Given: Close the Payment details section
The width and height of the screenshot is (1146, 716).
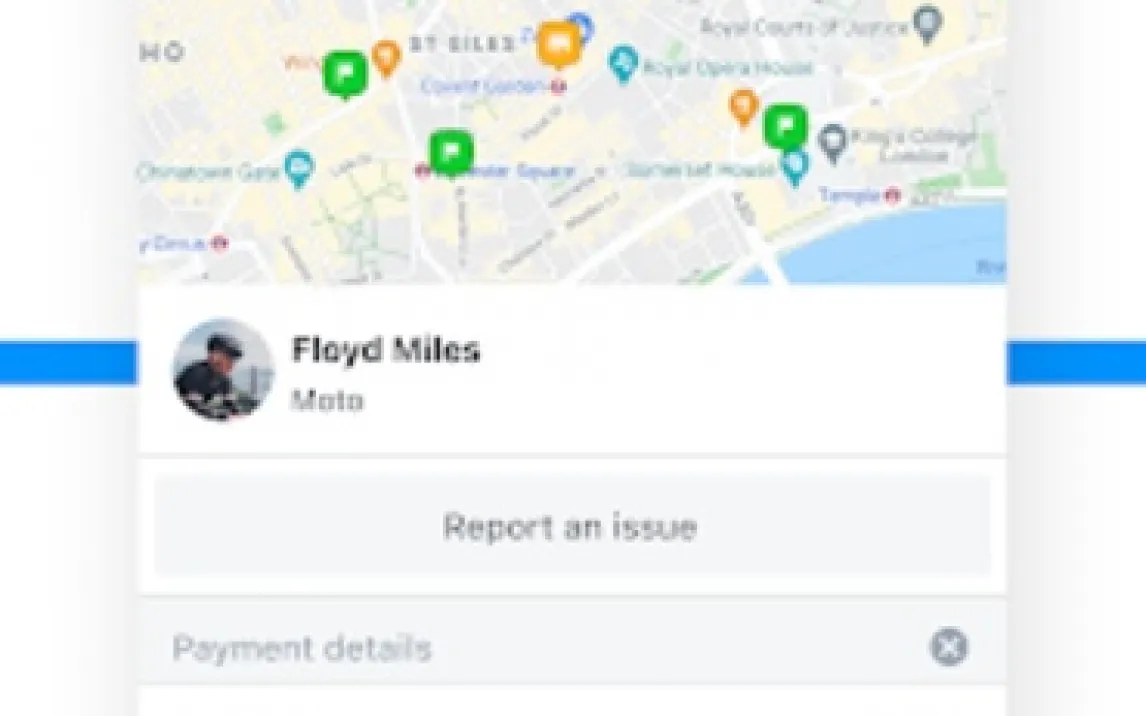Looking at the screenshot, I should coord(949,647).
